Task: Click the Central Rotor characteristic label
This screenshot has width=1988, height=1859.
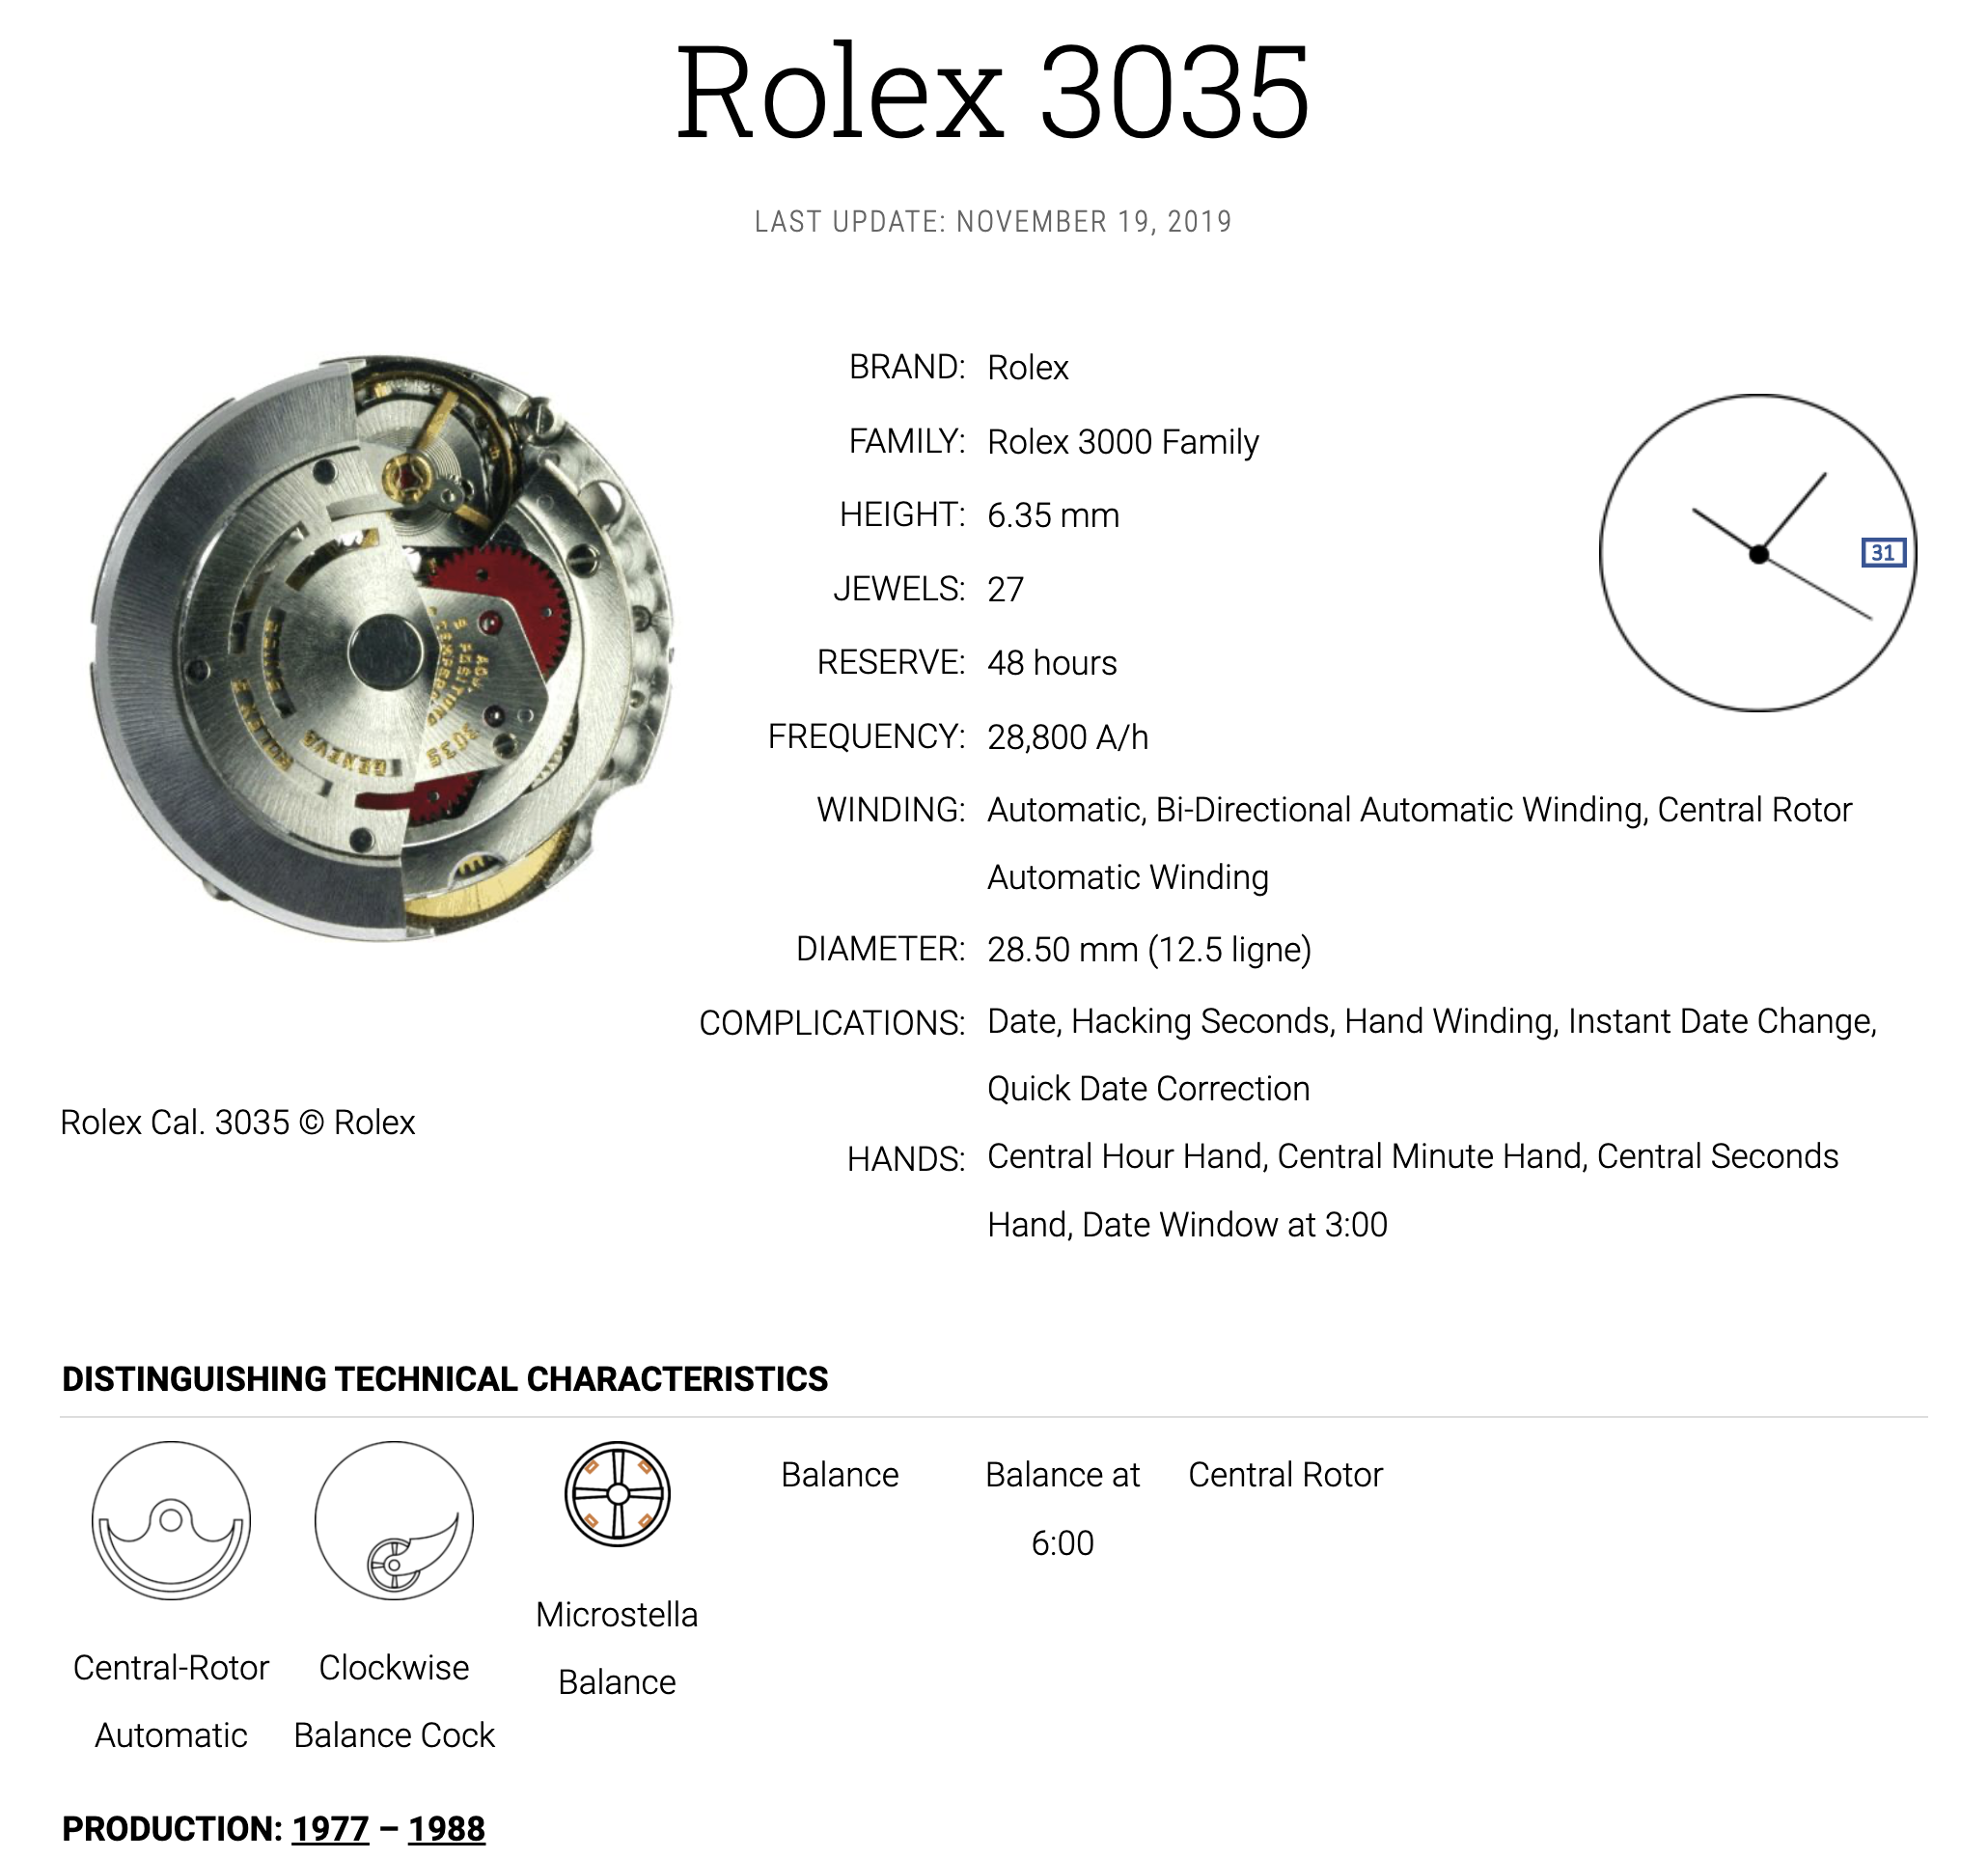Action: 1285,1475
